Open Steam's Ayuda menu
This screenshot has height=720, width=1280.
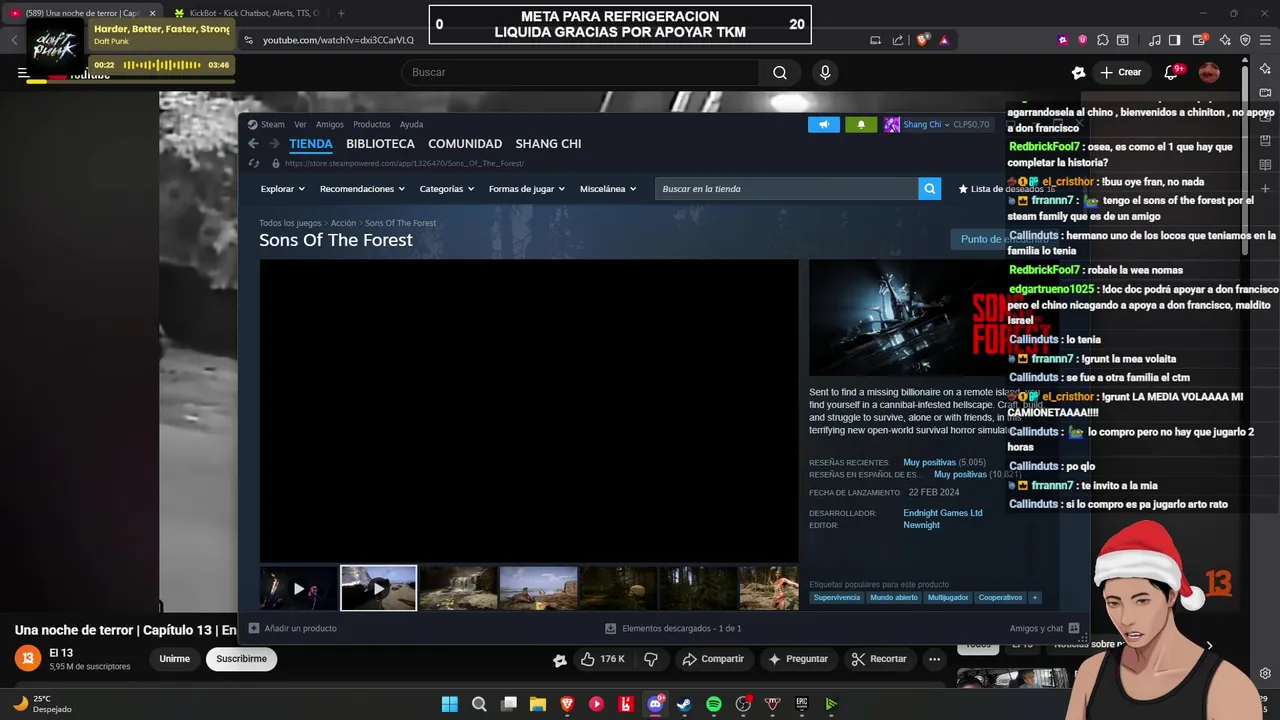click(x=412, y=125)
